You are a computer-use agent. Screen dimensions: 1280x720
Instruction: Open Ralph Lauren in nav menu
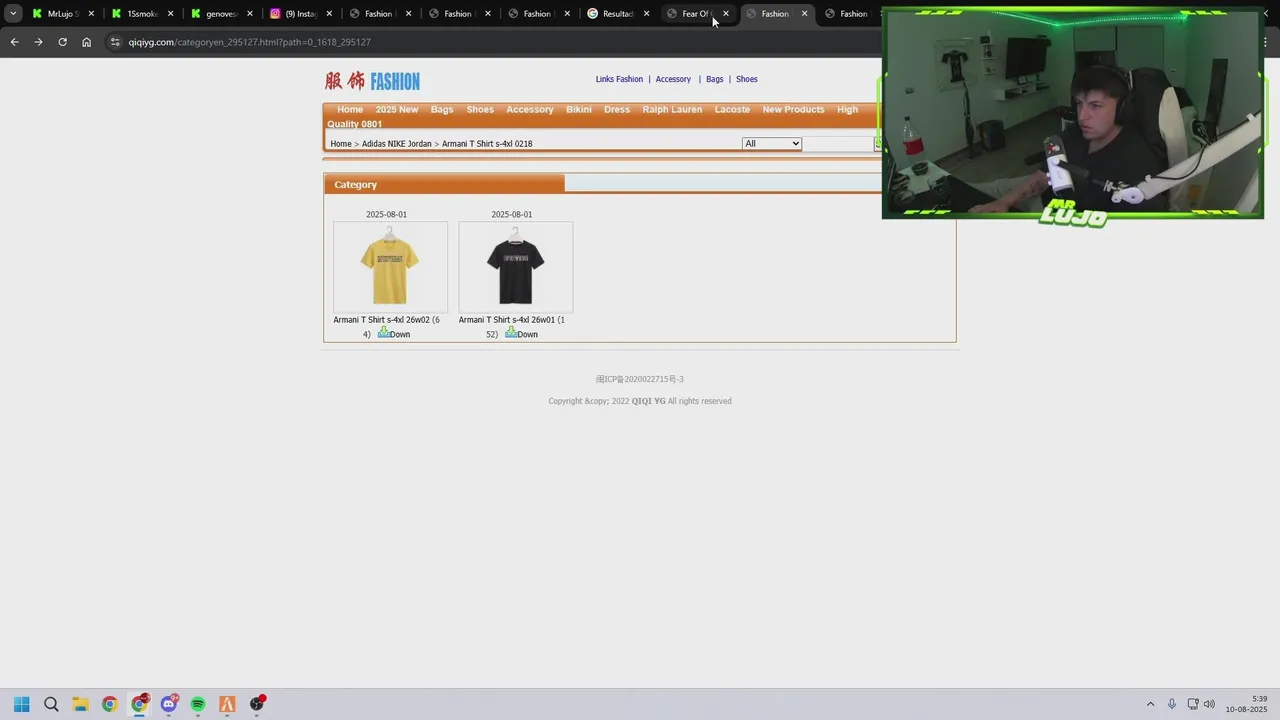point(672,110)
